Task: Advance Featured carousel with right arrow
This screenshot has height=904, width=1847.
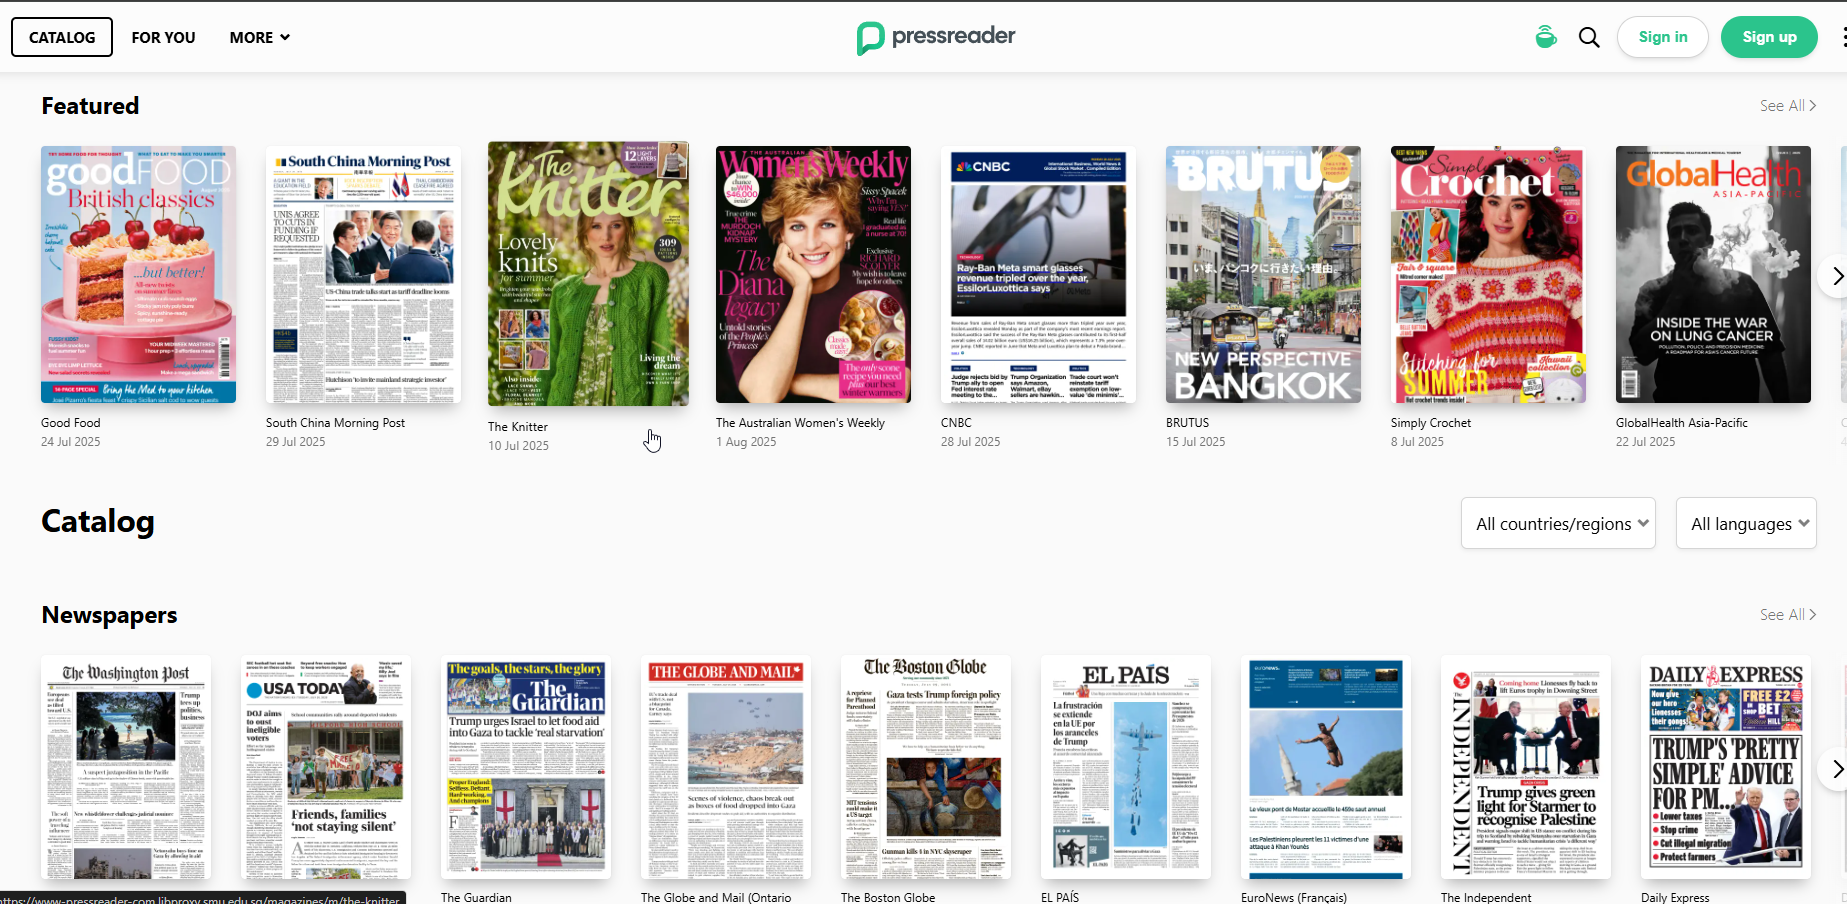Action: [x=1835, y=276]
